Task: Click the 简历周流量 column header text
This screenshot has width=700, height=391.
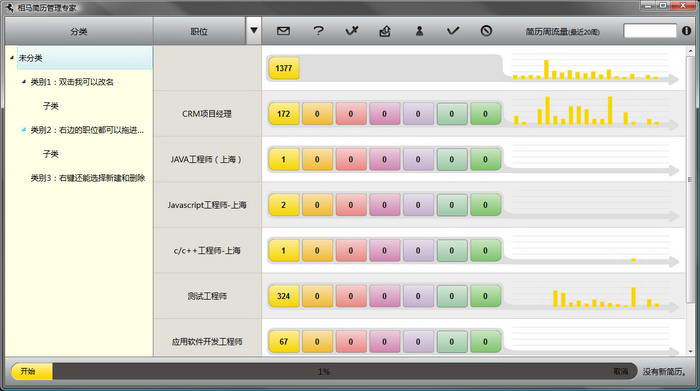Action: pyautogui.click(x=562, y=32)
